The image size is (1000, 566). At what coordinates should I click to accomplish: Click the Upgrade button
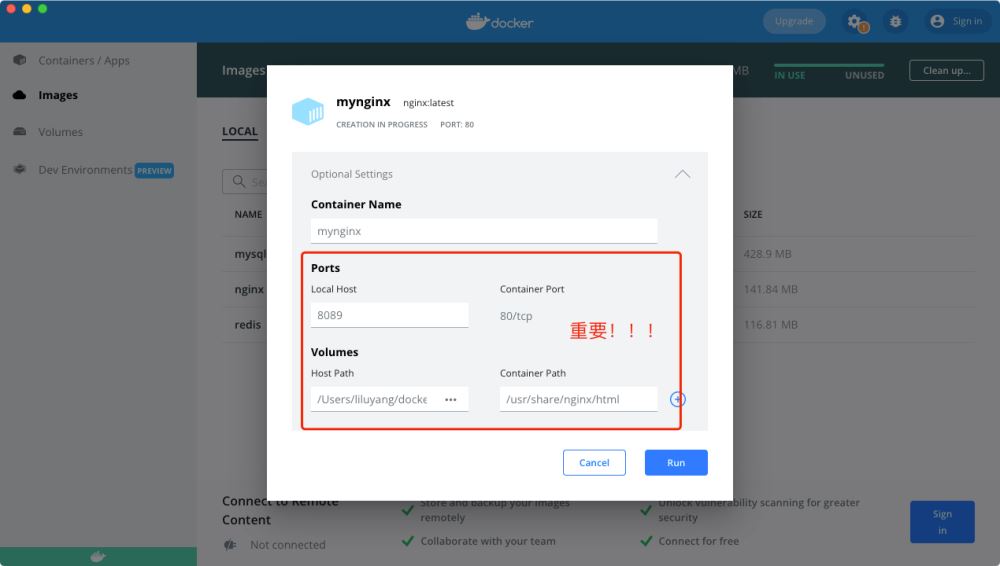click(794, 21)
